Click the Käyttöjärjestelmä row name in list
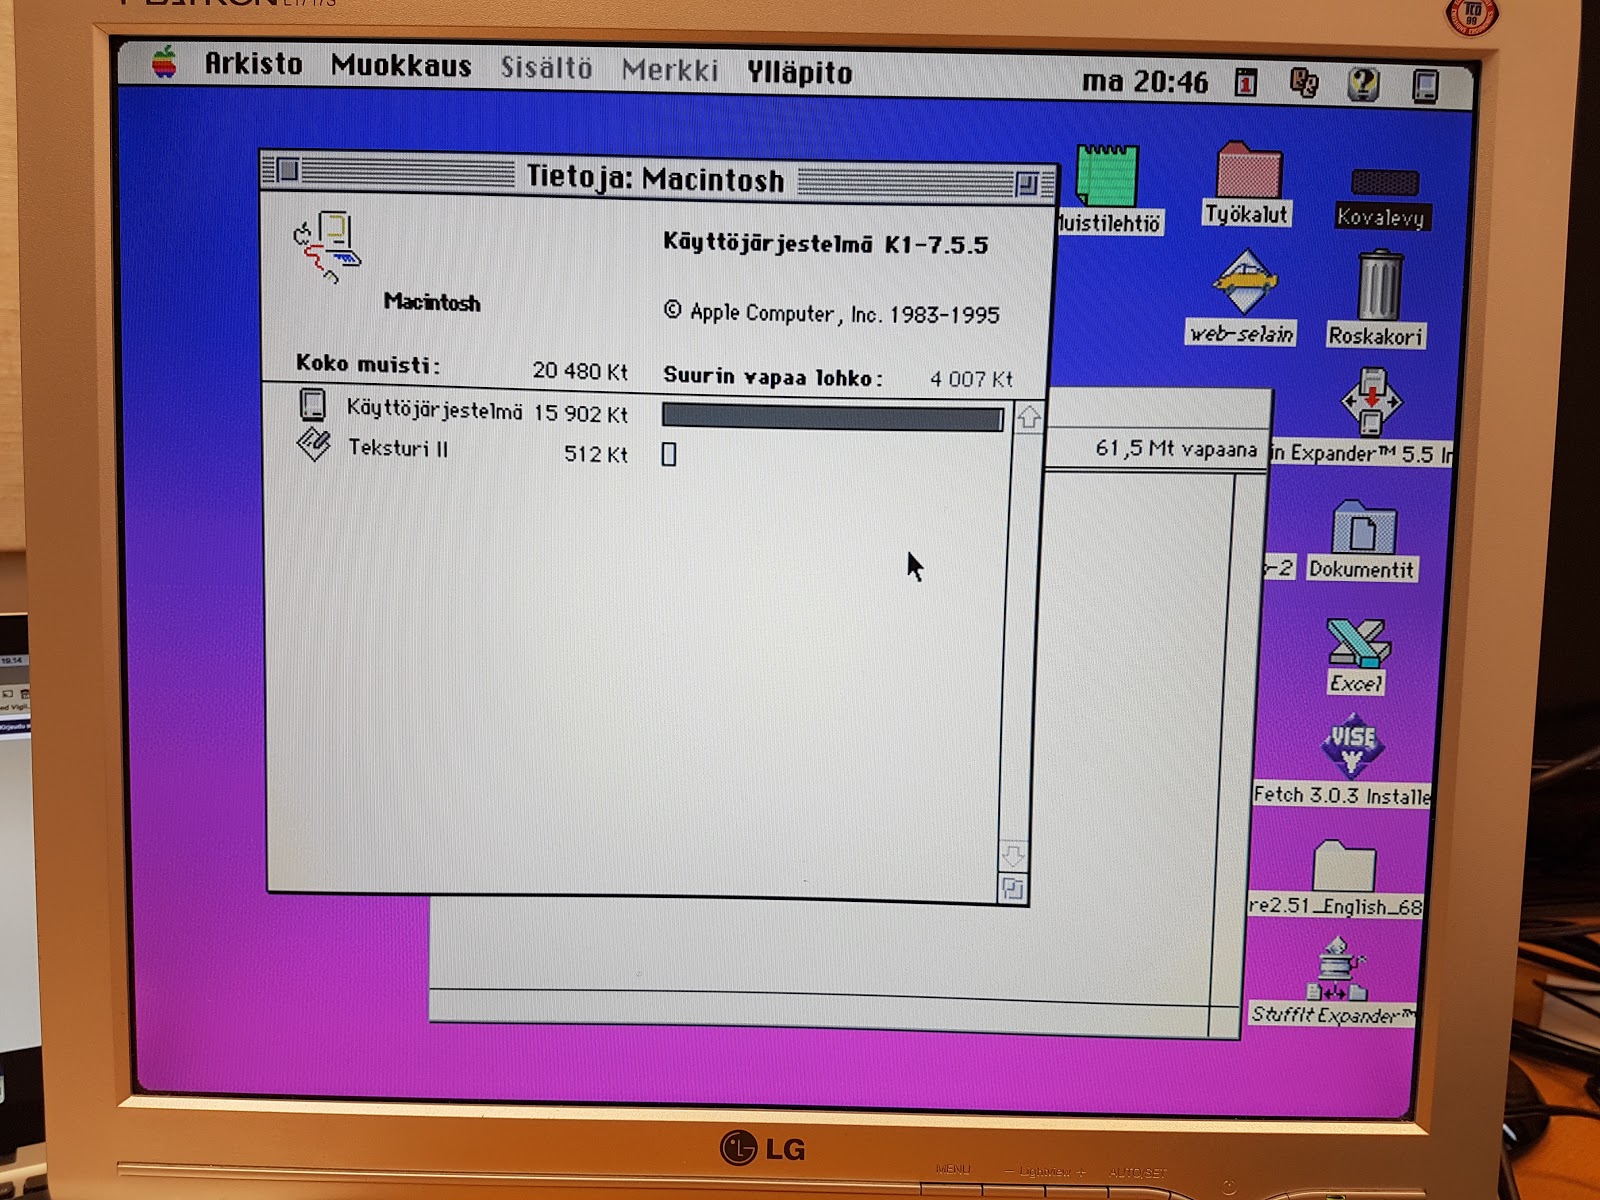Viewport: 1600px width, 1200px height. pyautogui.click(x=435, y=410)
